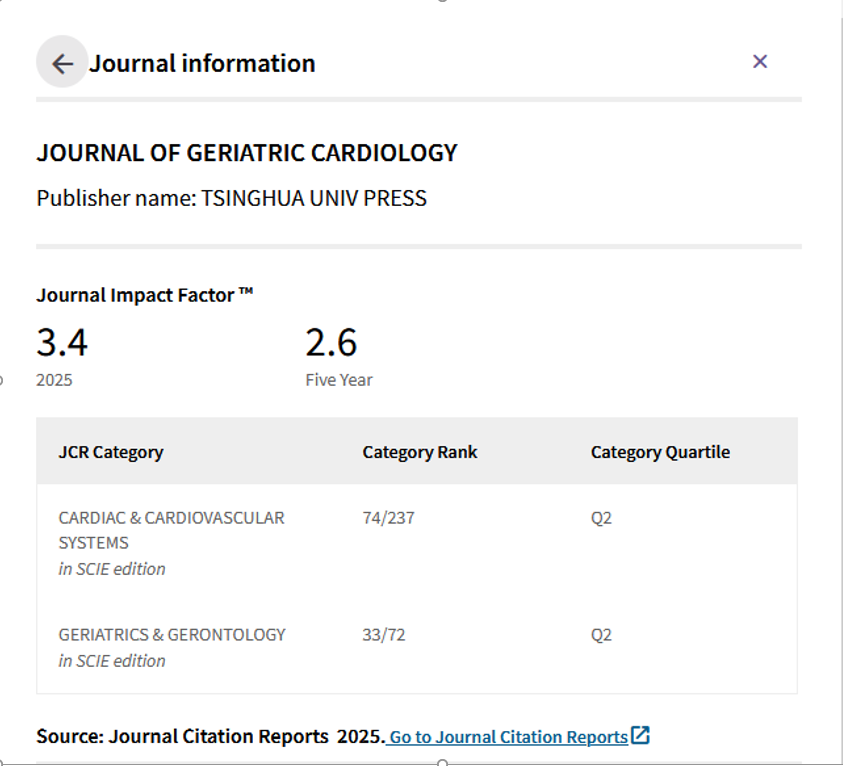
Task: Click the 33/72 category rank
Action: point(384,635)
